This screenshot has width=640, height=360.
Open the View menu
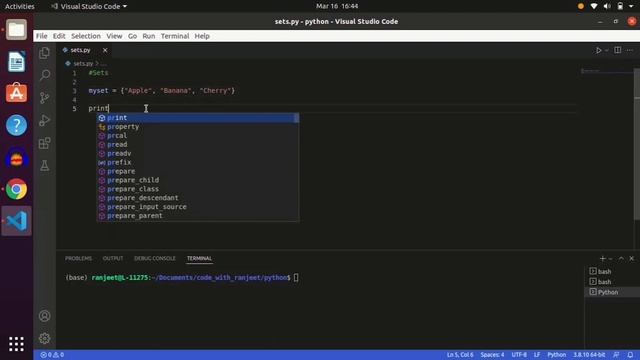(x=114, y=36)
